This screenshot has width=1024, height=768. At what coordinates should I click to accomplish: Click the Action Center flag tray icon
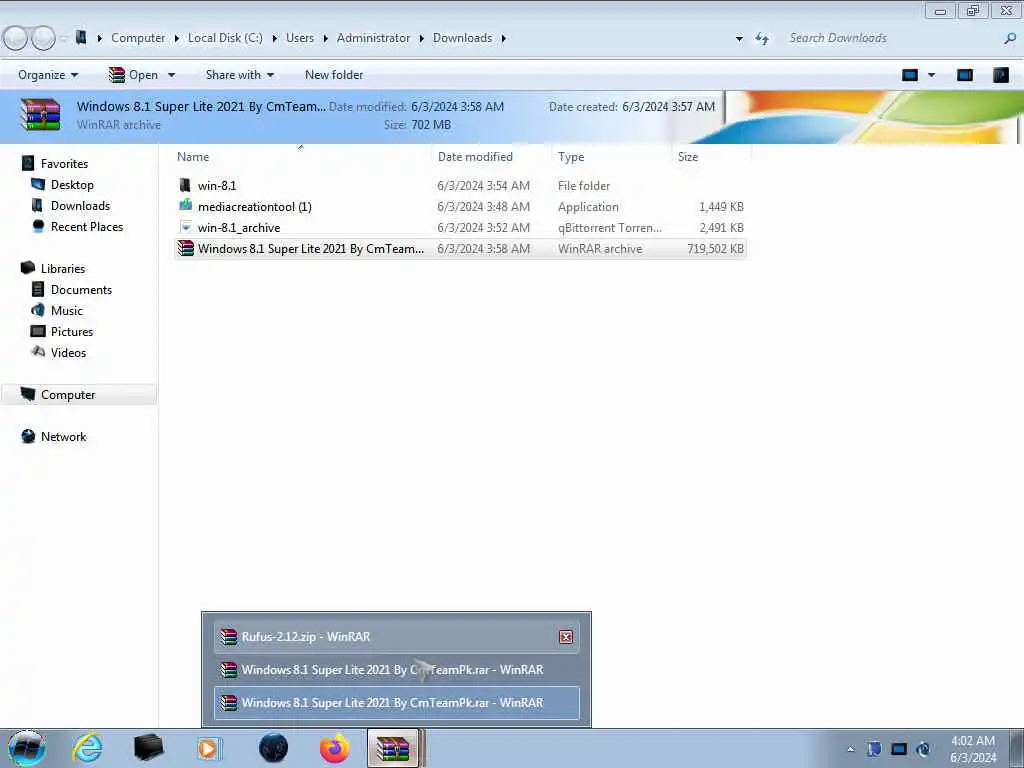coord(874,749)
